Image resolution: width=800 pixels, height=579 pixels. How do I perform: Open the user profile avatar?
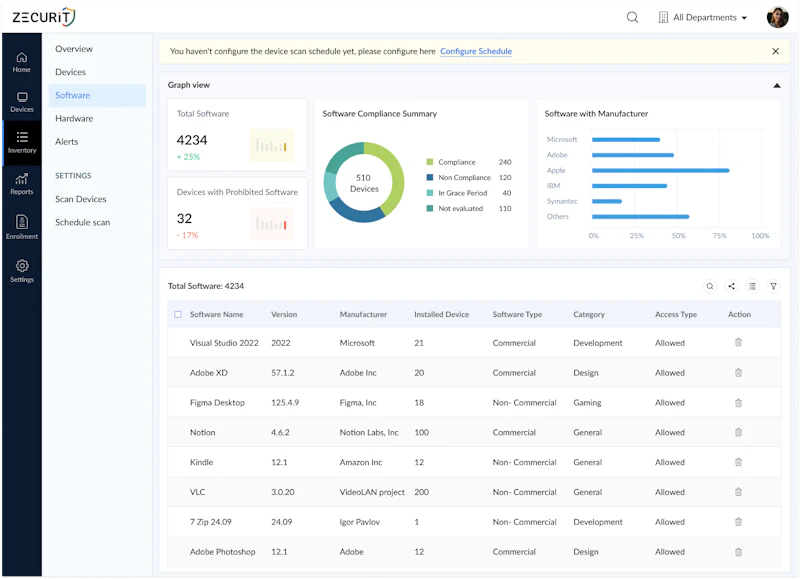tap(777, 17)
